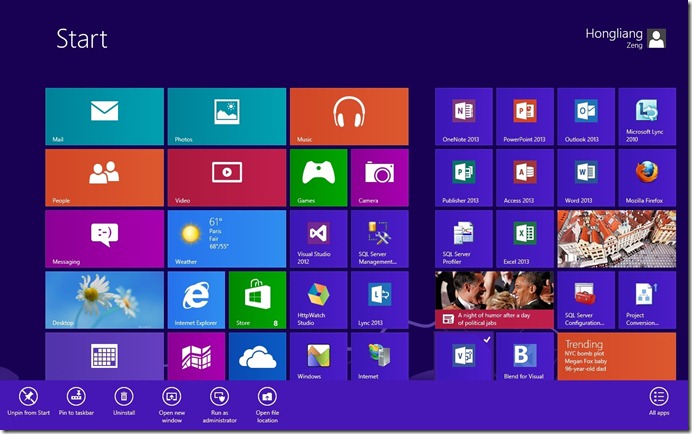Launch the Photos tile
The image size is (692, 434).
[227, 117]
